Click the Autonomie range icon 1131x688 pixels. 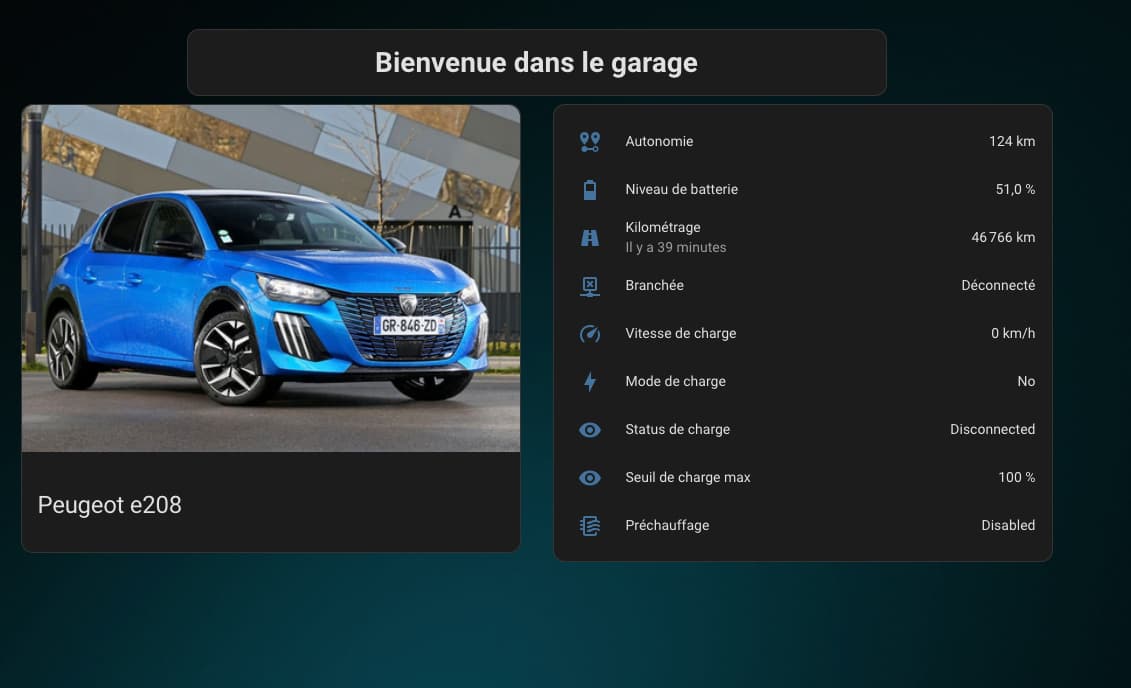coord(590,141)
